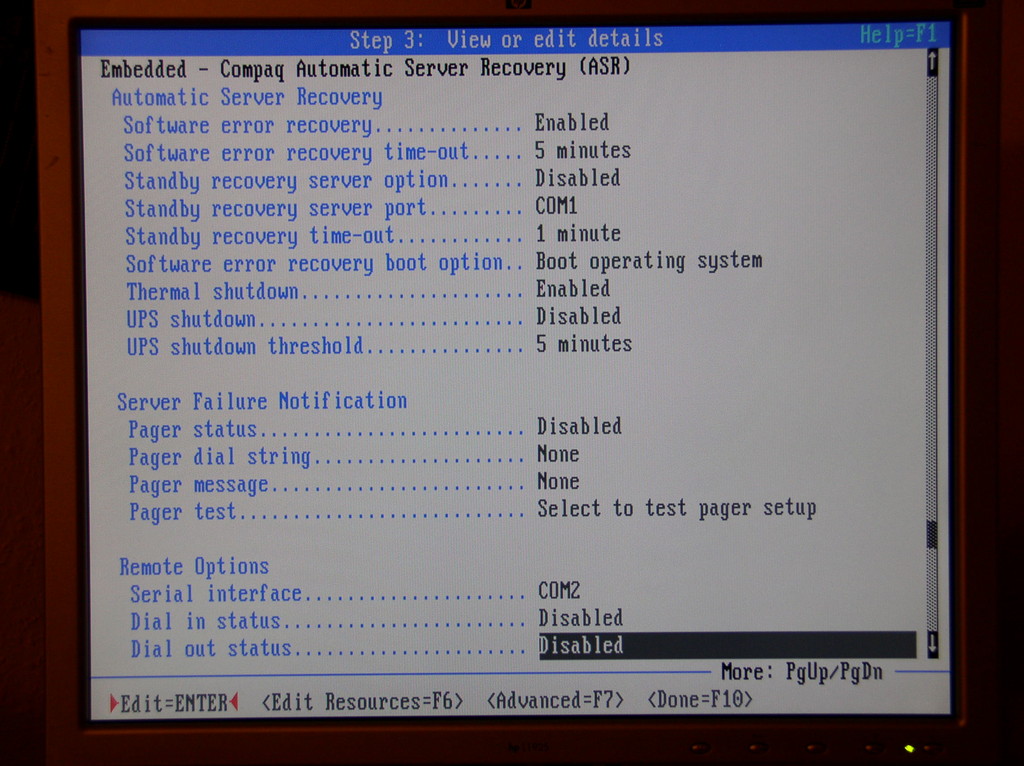Viewport: 1024px width, 766px height.
Task: Click the scrollbar up arrow
Action: coord(932,64)
